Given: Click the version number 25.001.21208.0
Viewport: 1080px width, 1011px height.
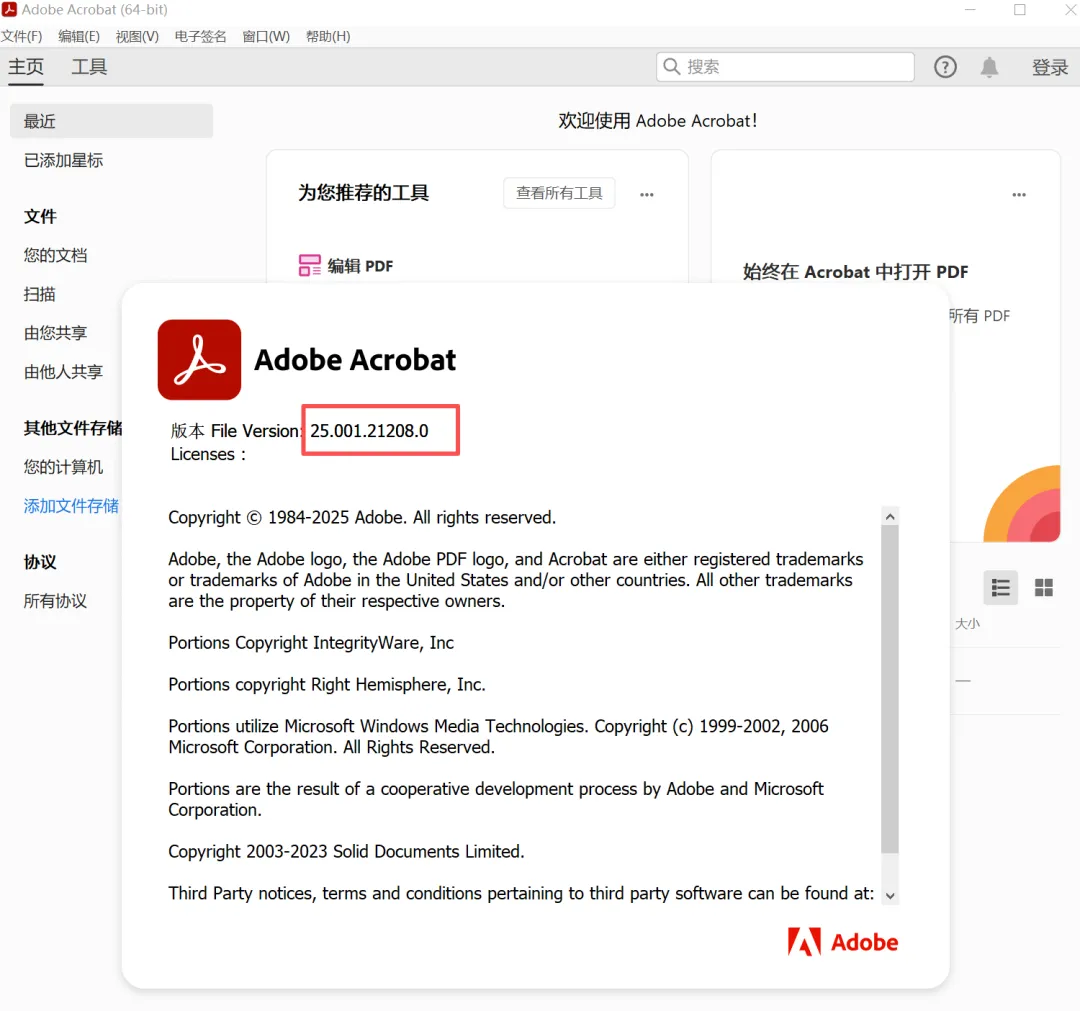Looking at the screenshot, I should point(369,431).
